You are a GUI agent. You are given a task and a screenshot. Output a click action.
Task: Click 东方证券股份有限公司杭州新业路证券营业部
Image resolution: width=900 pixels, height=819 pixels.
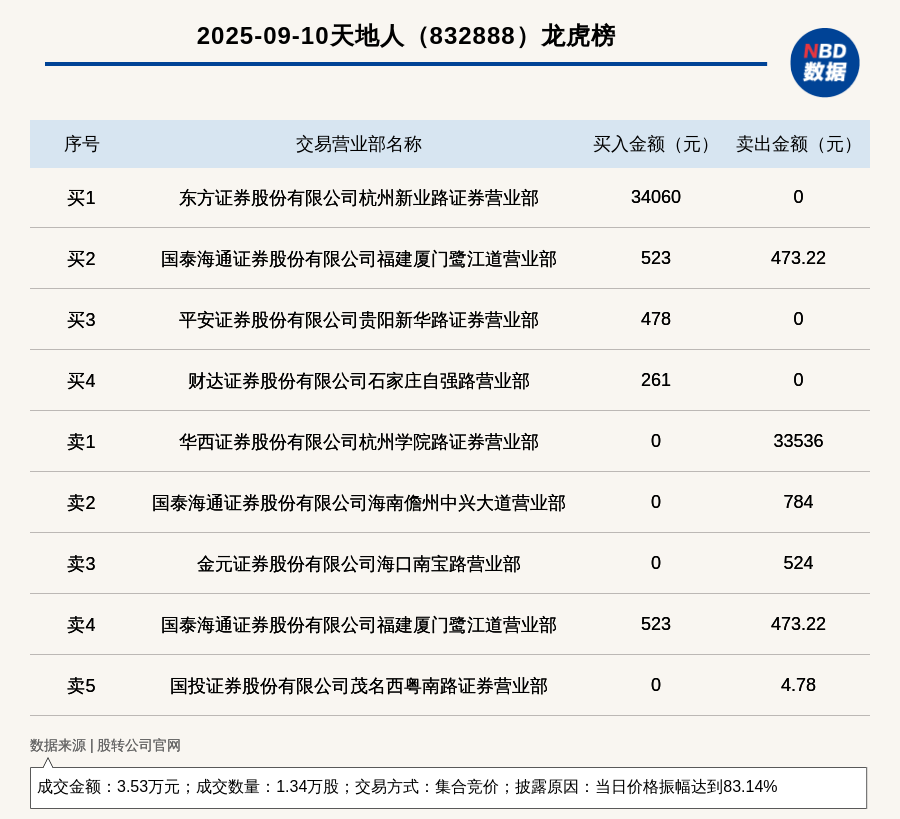click(x=359, y=198)
